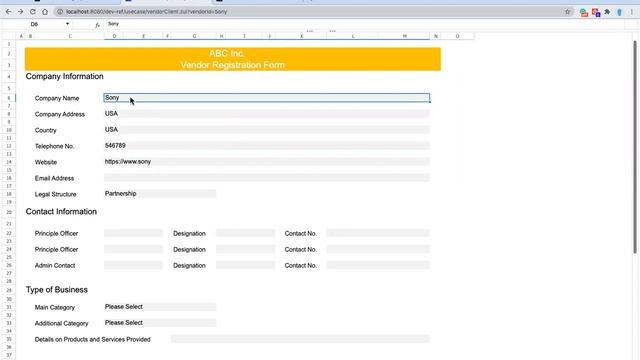
Task: Select column C header
Action: [70, 36]
